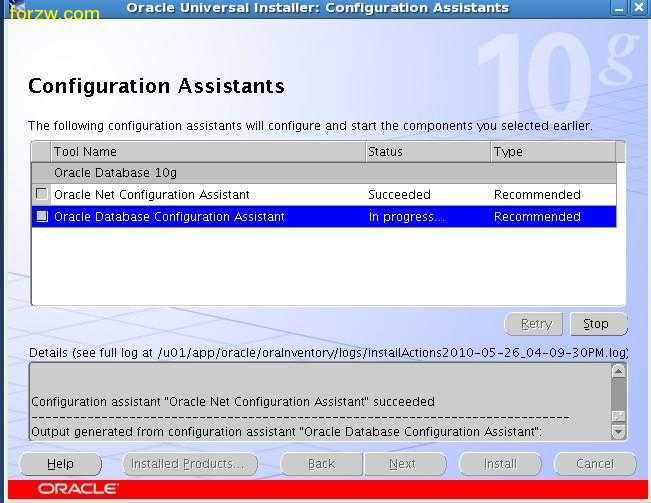Click the Next button

pos(402,464)
